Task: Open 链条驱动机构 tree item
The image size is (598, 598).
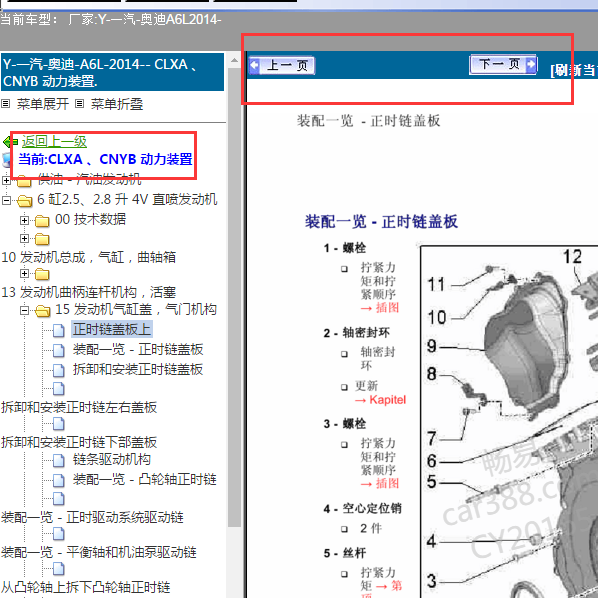Action: click(112, 460)
